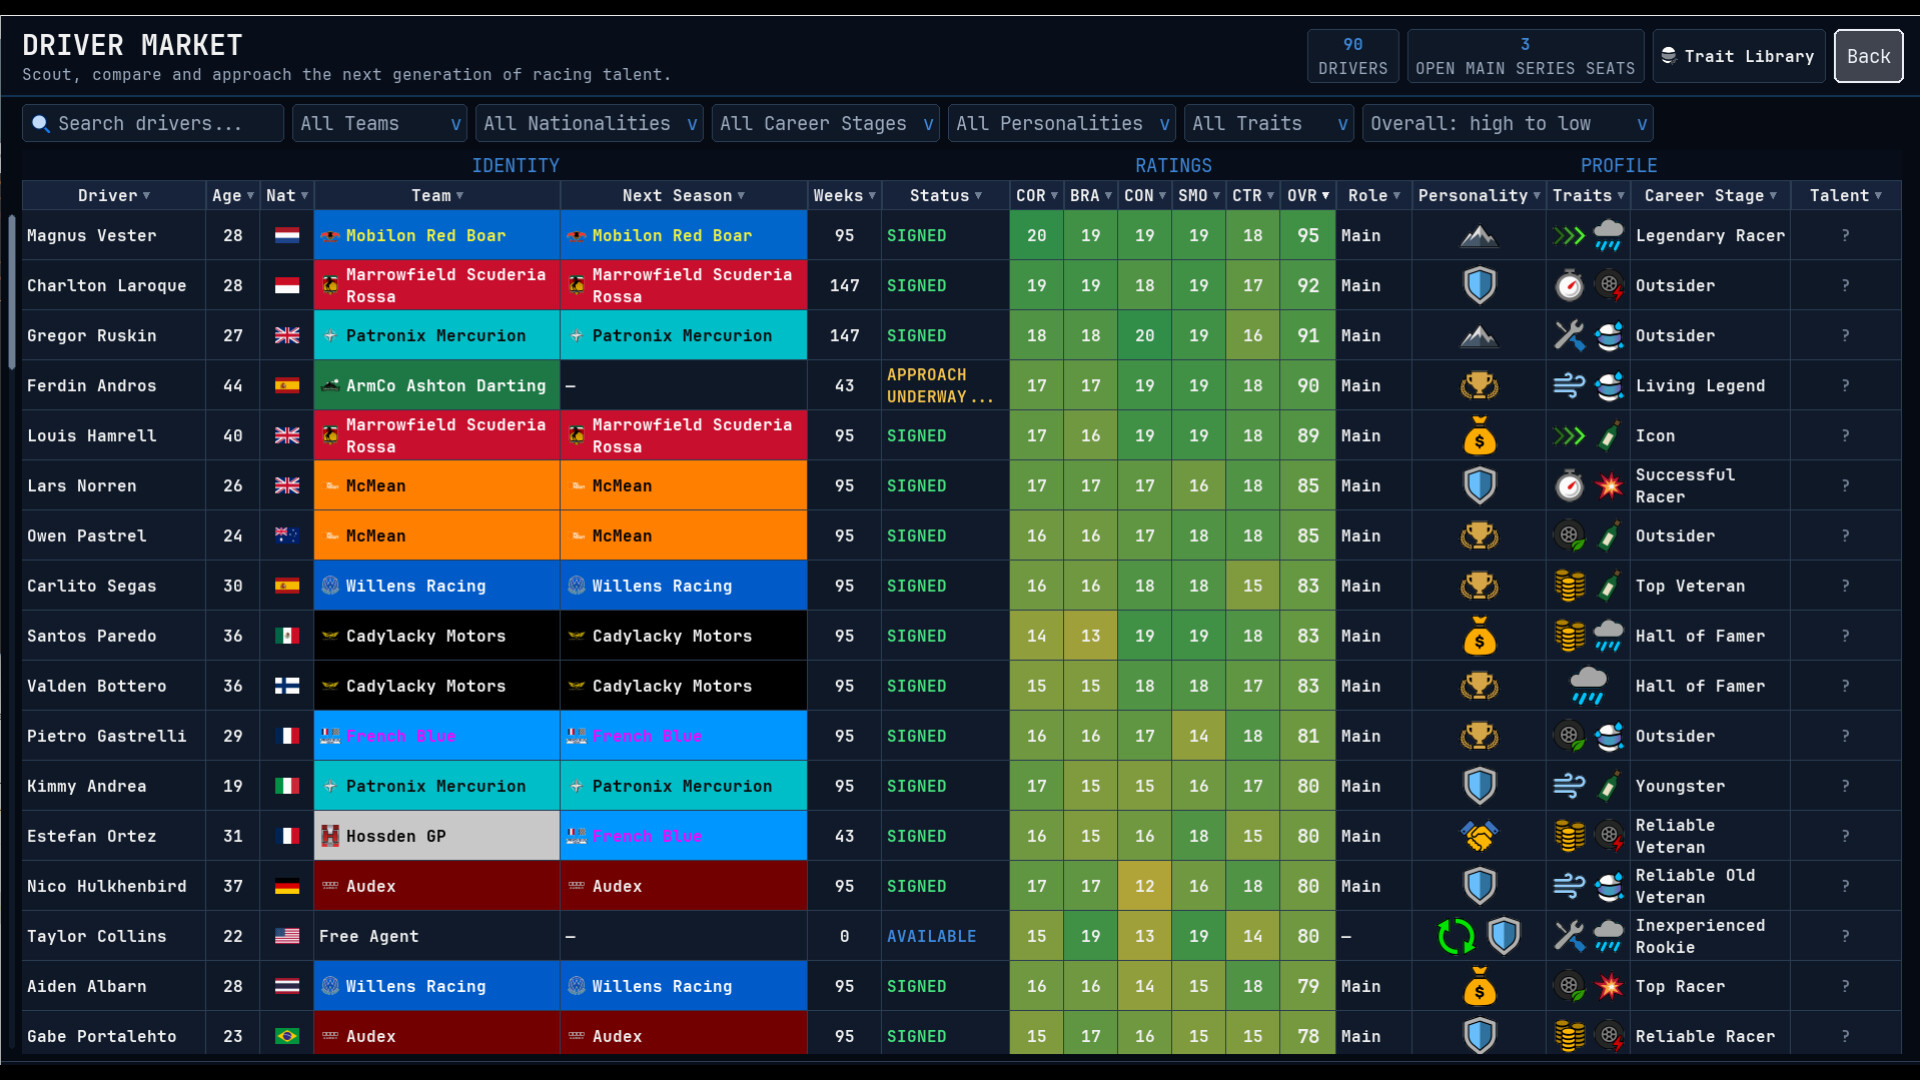This screenshot has height=1080, width=1920.
Task: Sort by the Career Stage column header
Action: point(1710,196)
